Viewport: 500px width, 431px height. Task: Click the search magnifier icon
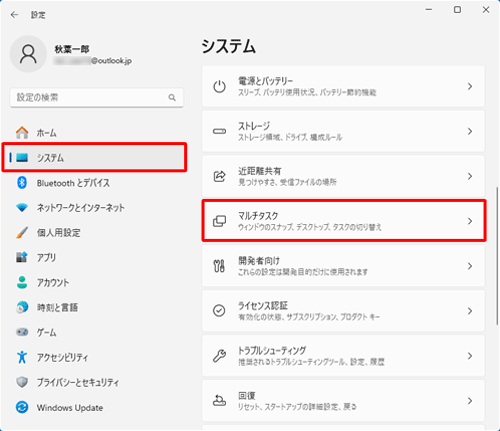pos(172,97)
